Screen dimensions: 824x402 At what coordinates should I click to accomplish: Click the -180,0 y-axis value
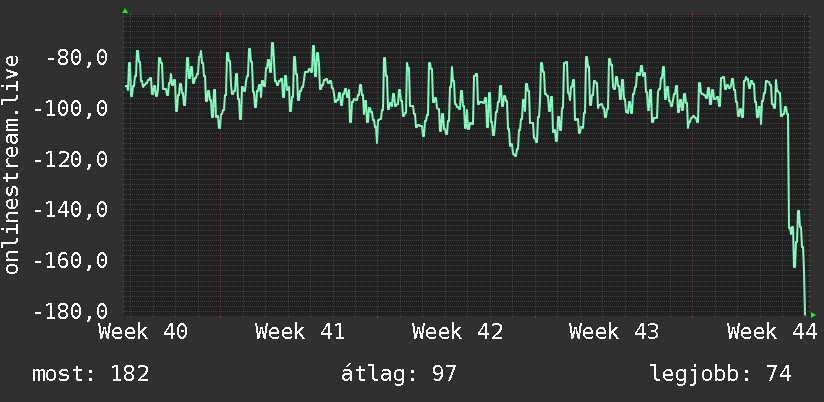click(x=70, y=312)
